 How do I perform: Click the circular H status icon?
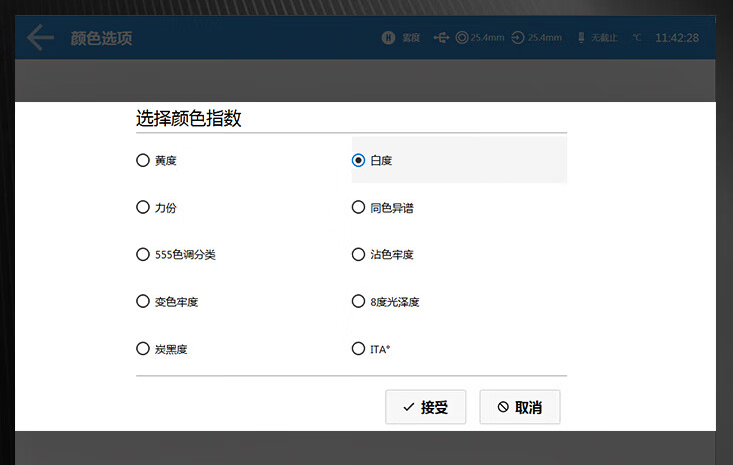(388, 38)
